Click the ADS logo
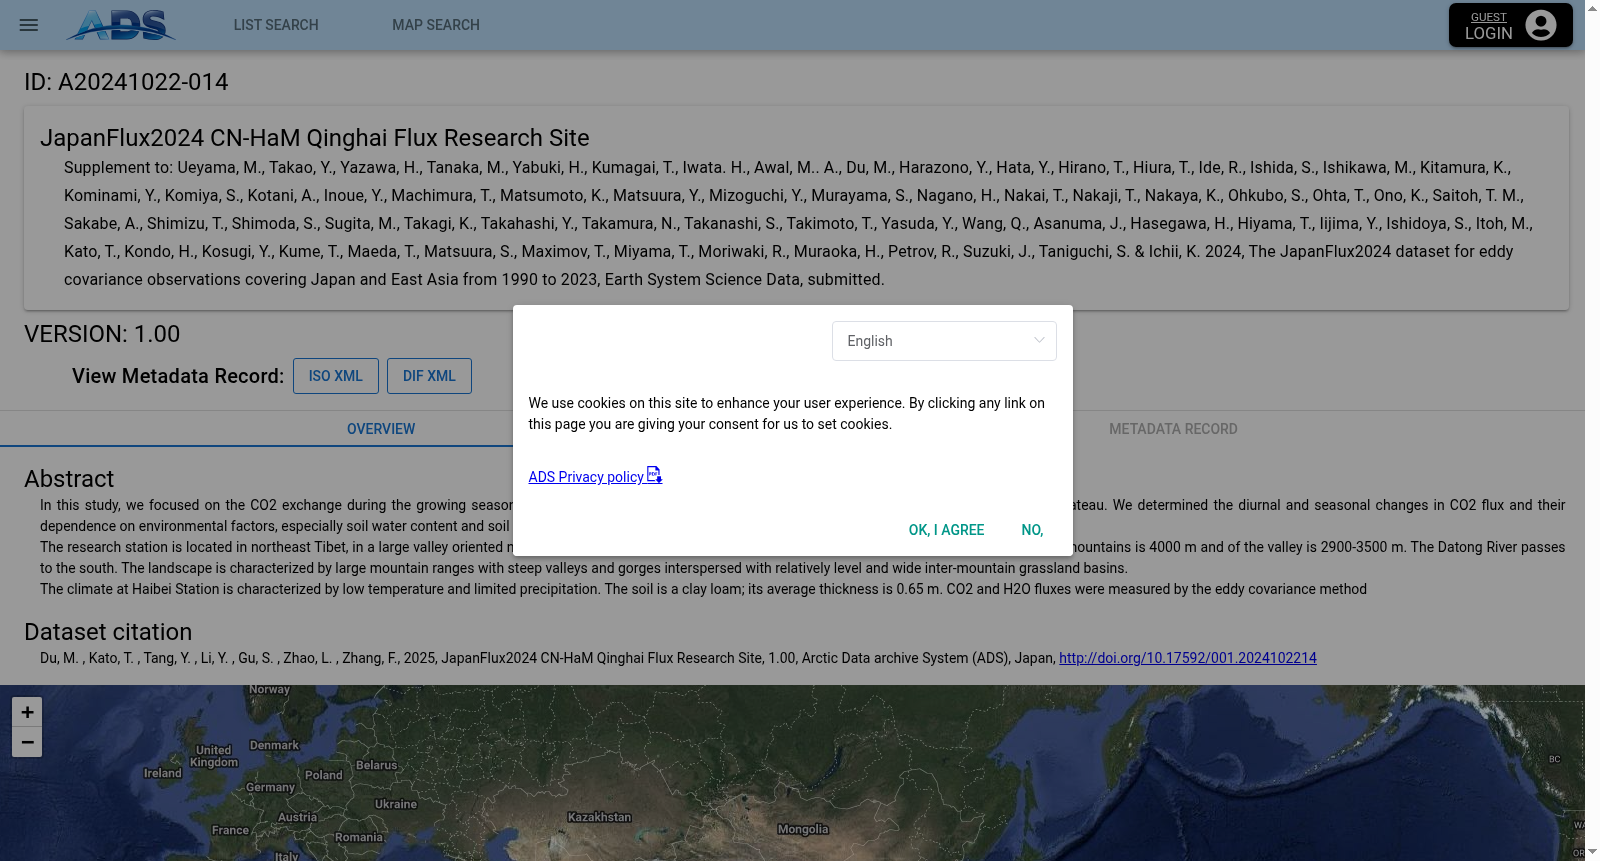1600x861 pixels. [121, 25]
